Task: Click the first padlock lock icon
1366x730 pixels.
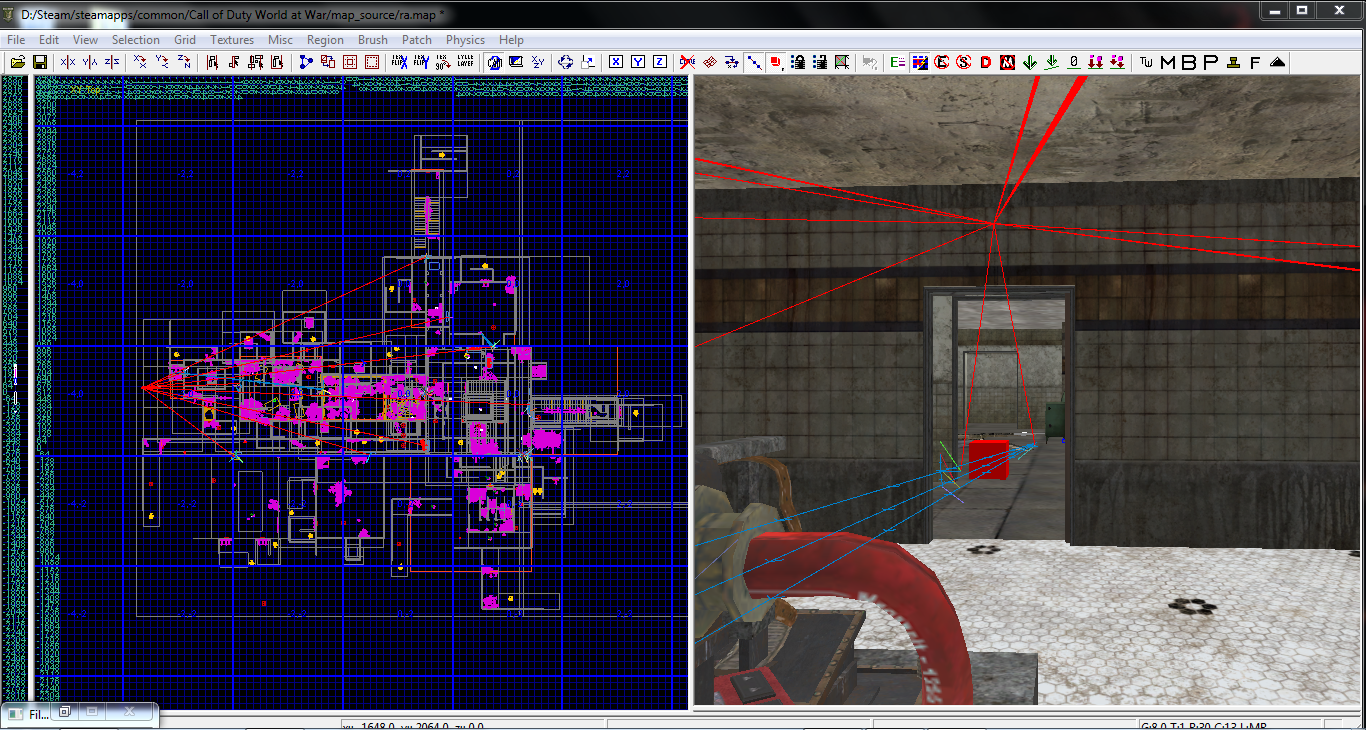Action: click(x=798, y=62)
